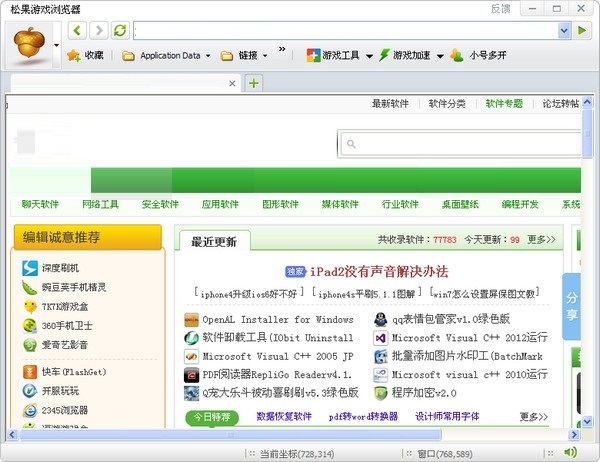
Task: Click the 今日特荐 green button
Action: point(212,417)
